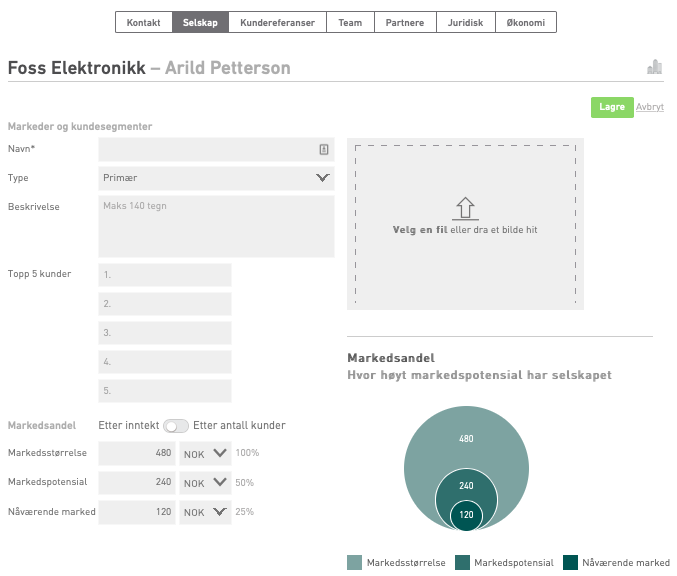The image size is (677, 576).
Task: Click the dashed image drop zone
Action: pos(465,224)
